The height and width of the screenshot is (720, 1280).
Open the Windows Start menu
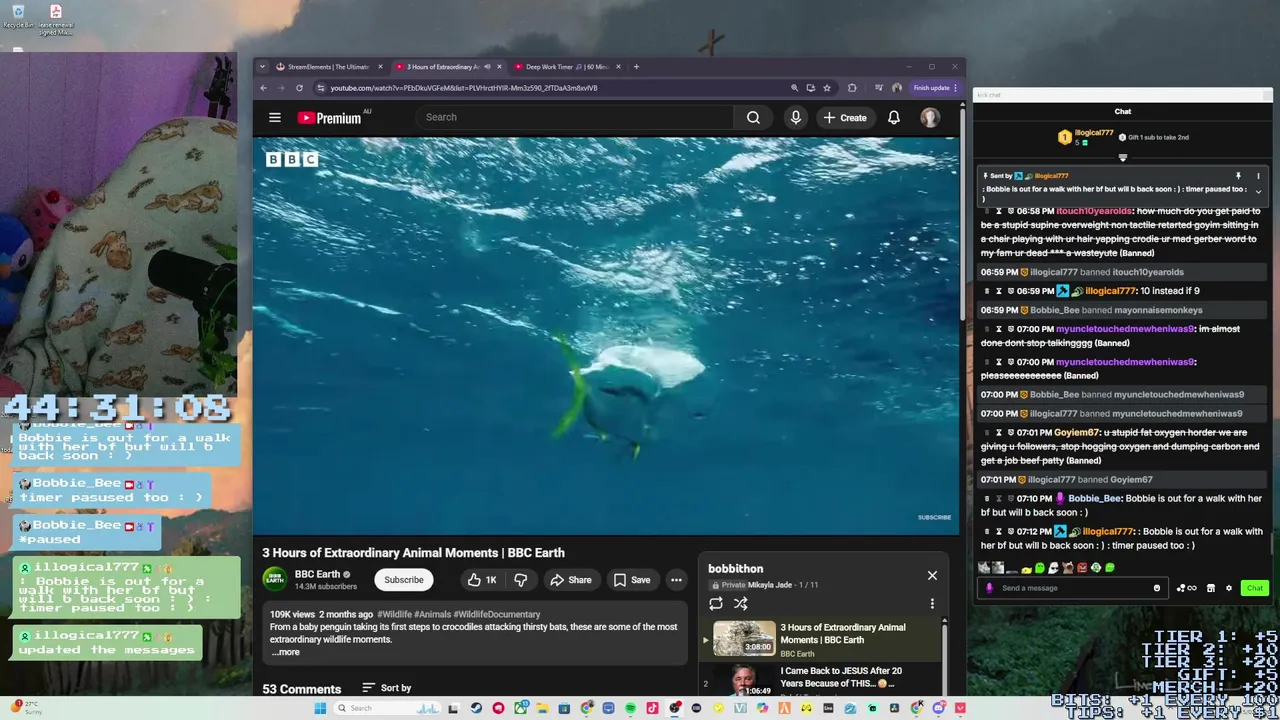[x=320, y=708]
